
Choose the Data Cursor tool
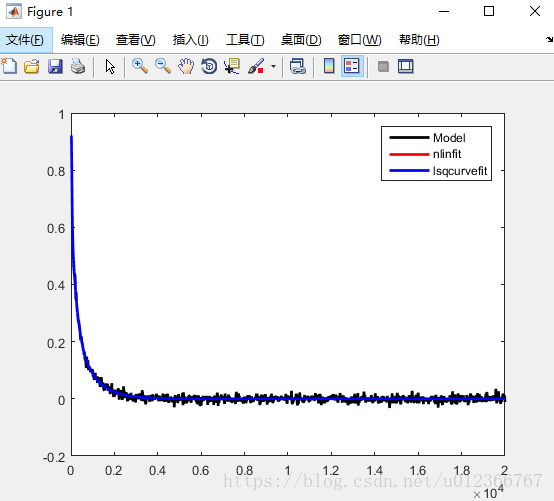pos(232,66)
